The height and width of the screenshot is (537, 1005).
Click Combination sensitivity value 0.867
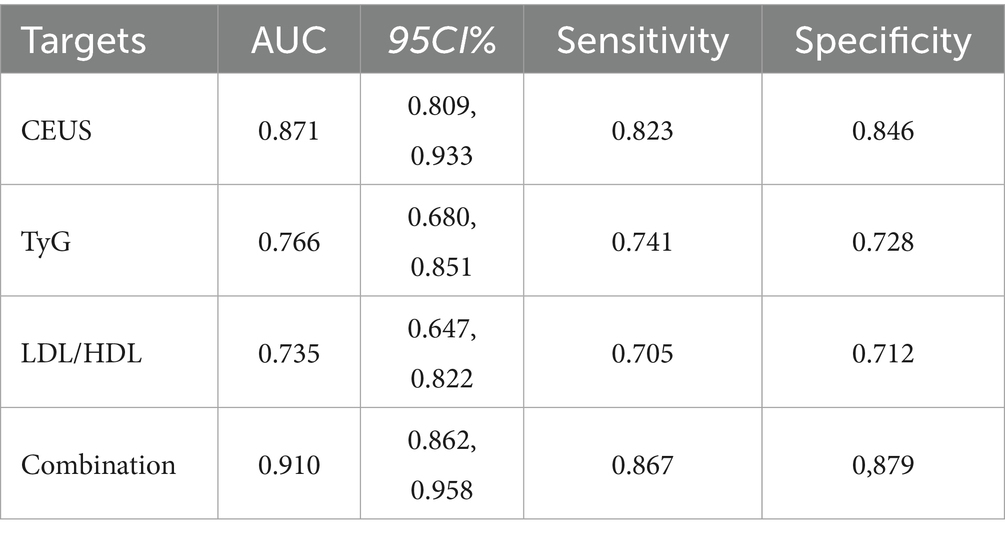(x=643, y=465)
